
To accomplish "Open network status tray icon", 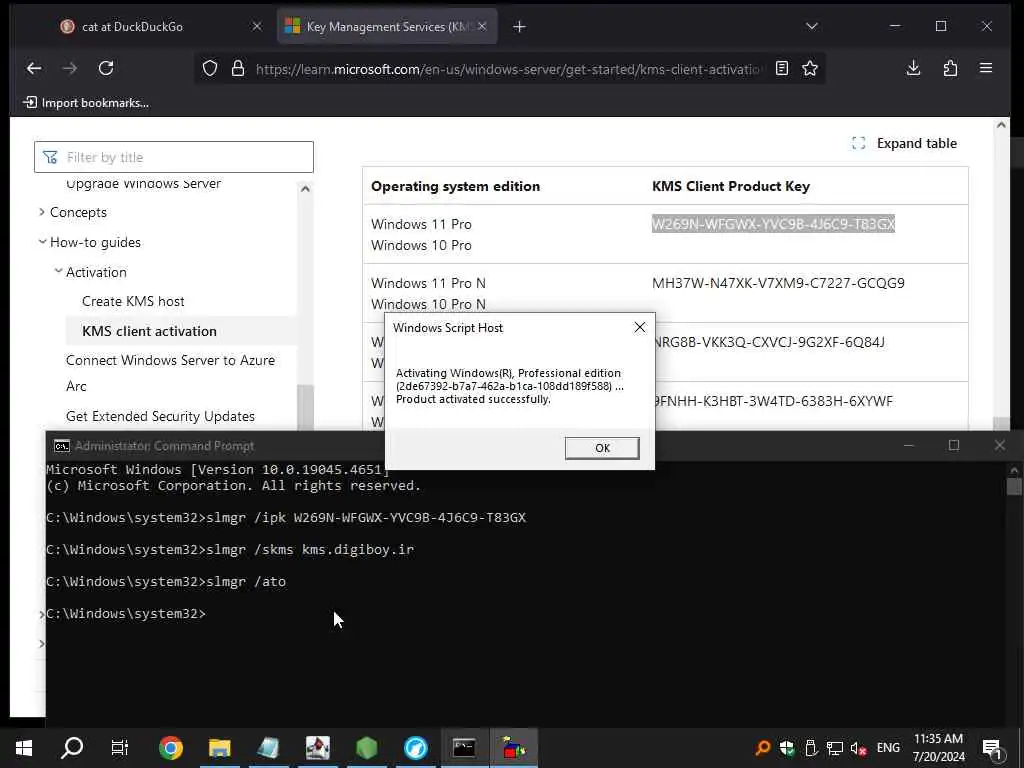I will [x=835, y=748].
